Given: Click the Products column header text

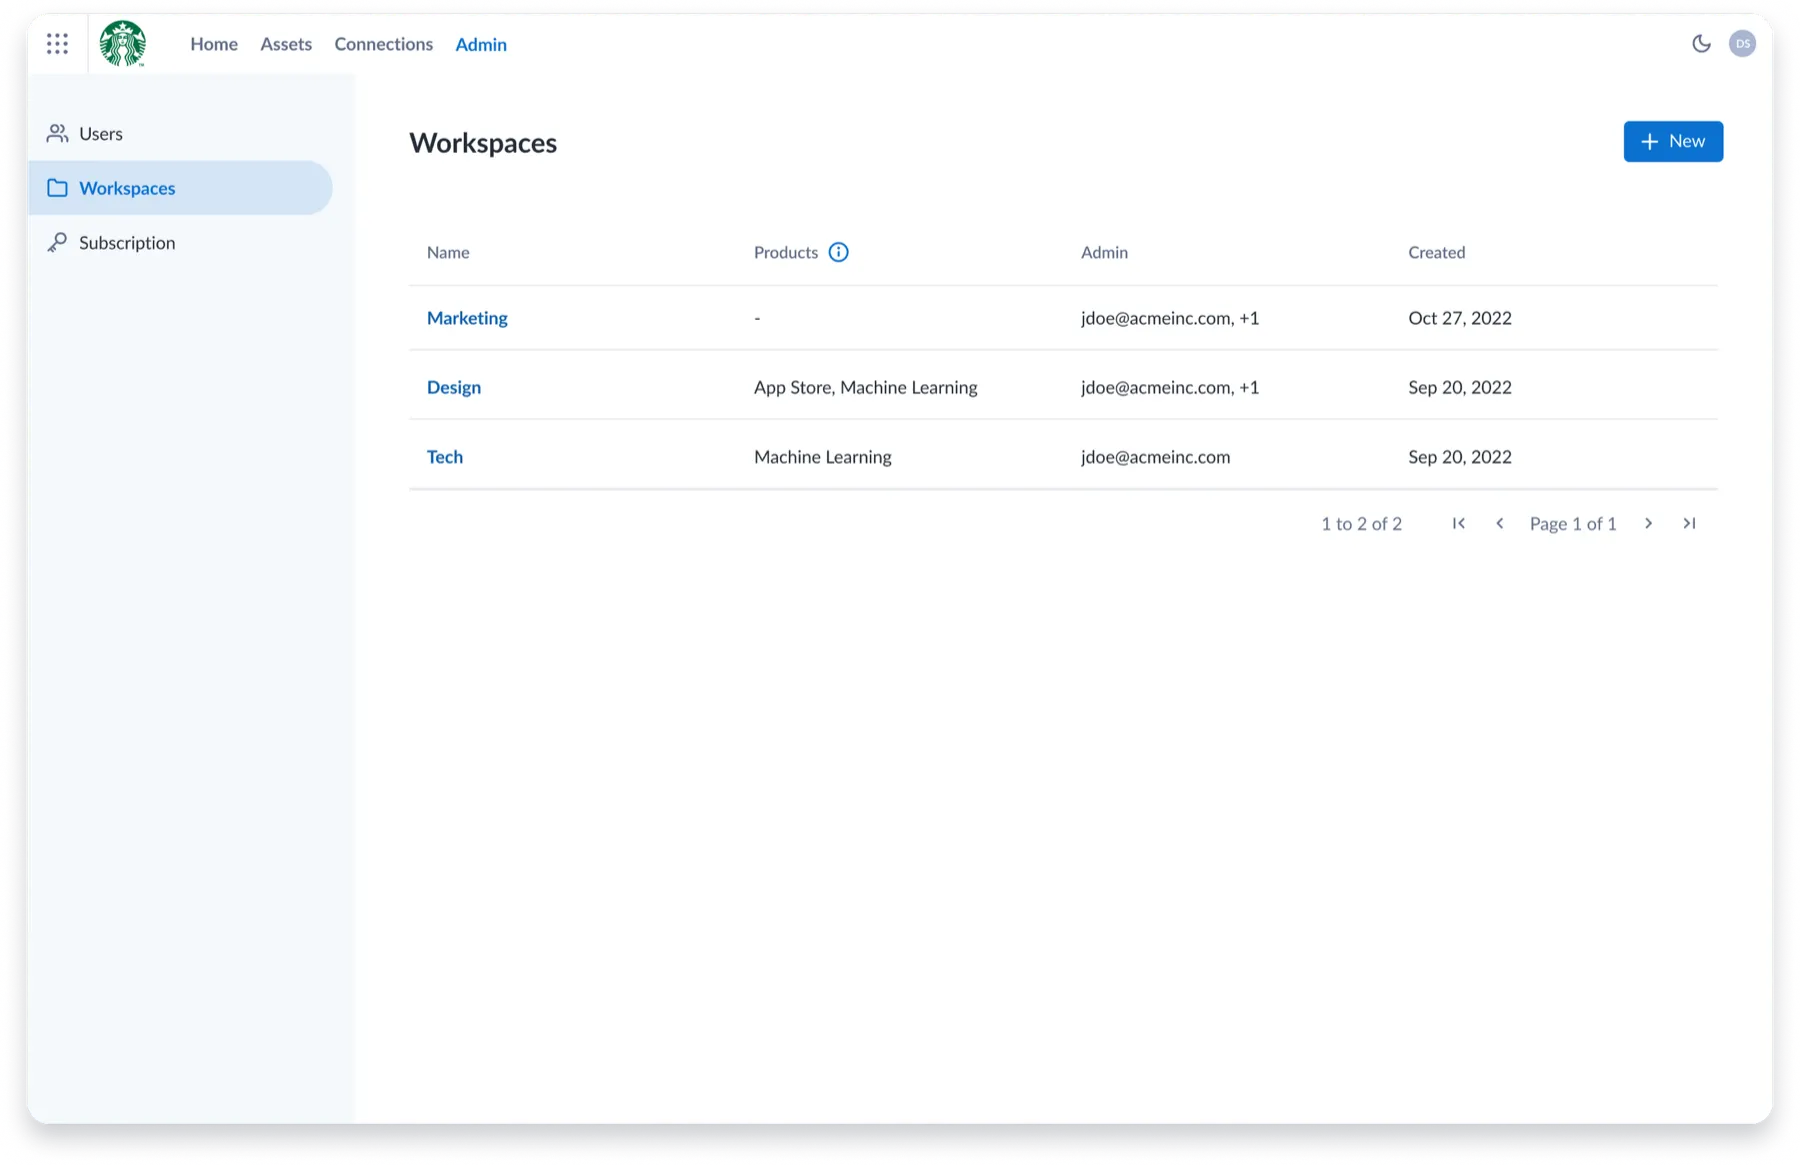Looking at the screenshot, I should pos(786,252).
